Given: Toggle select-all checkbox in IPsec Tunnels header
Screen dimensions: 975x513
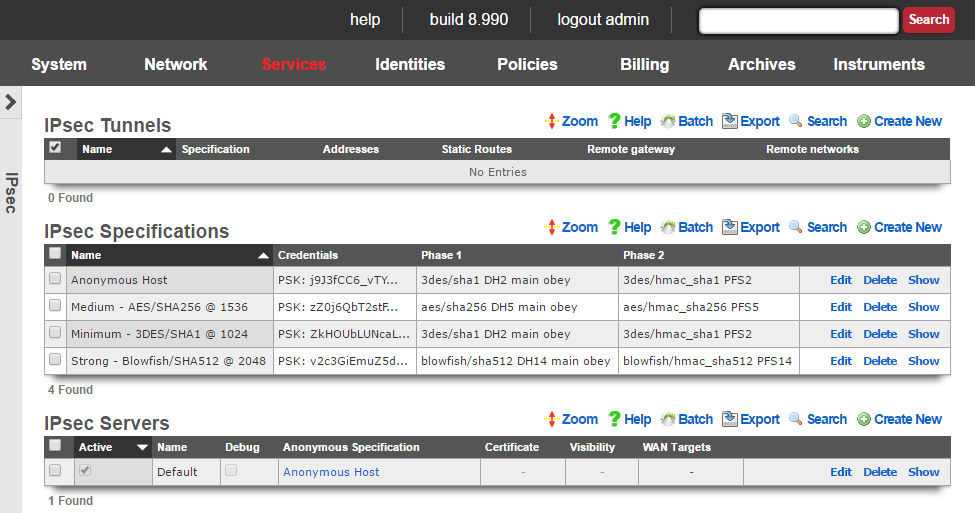Looking at the screenshot, I should pos(55,148).
